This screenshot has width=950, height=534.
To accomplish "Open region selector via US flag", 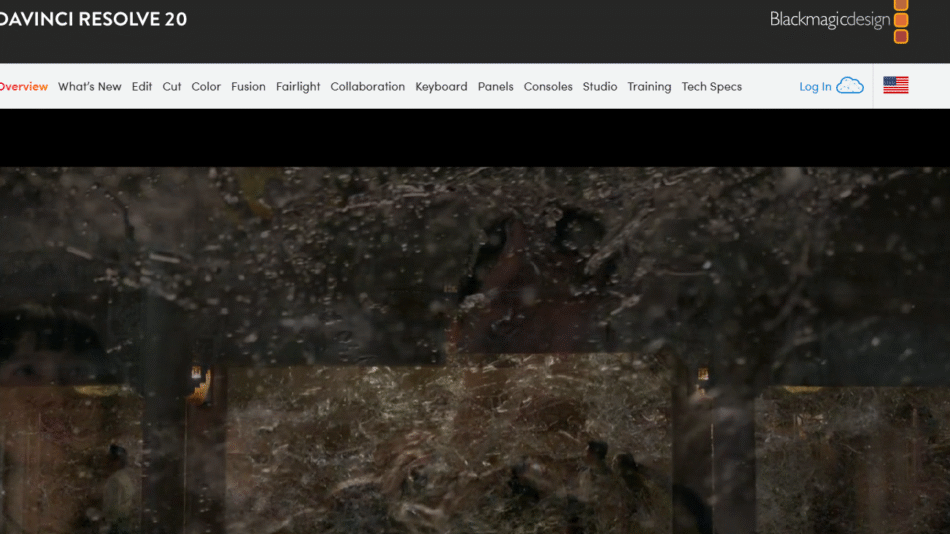I will point(895,86).
